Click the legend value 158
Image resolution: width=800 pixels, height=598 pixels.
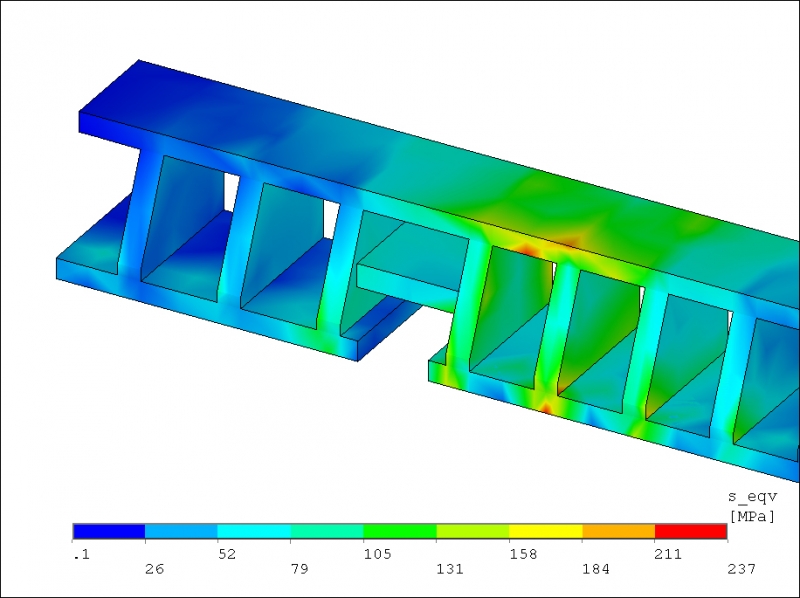(x=523, y=554)
